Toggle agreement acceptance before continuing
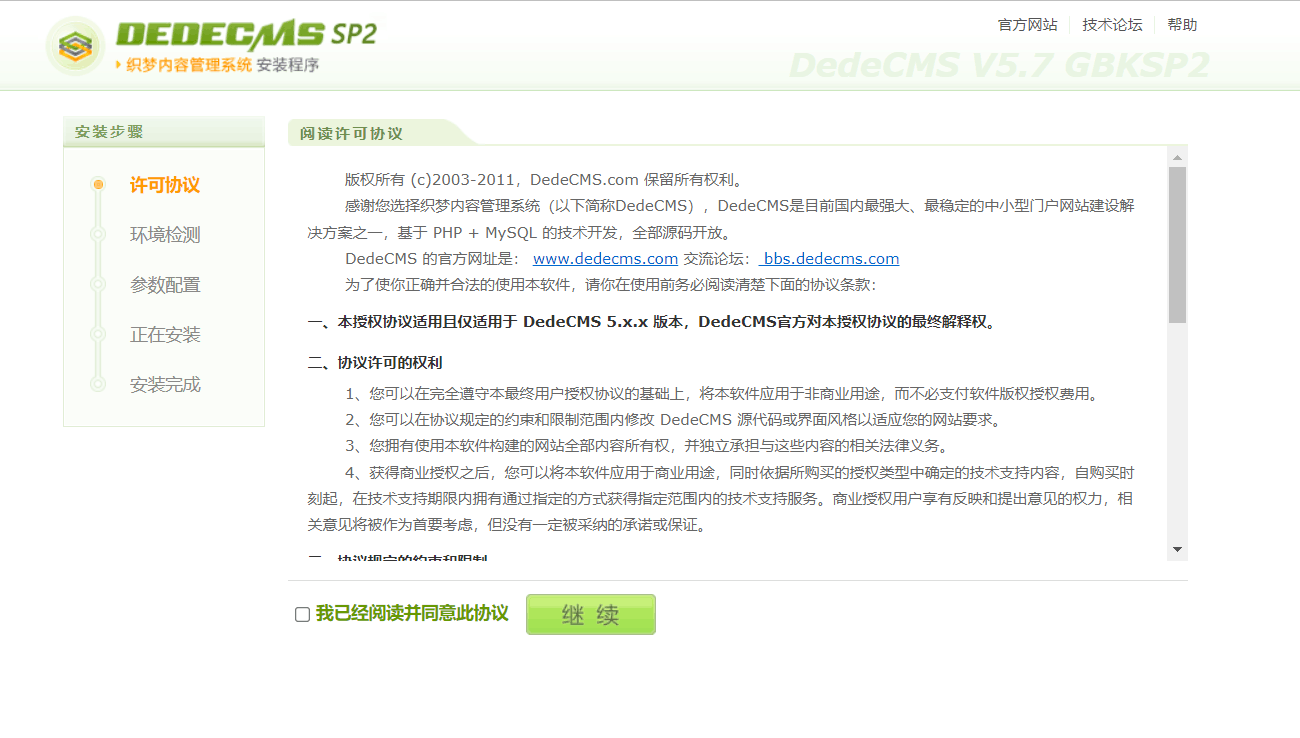1300x738 pixels. 302,614
